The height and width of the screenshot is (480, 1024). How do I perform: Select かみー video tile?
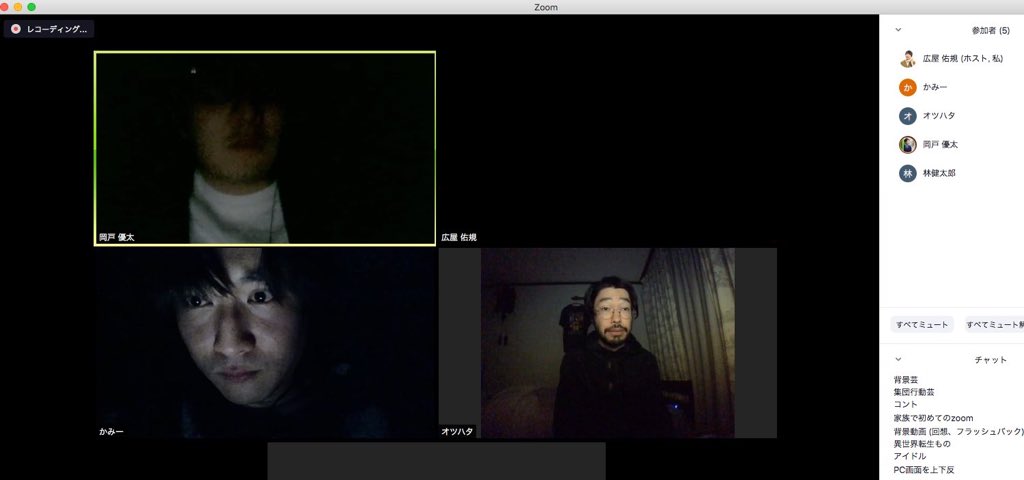(265, 343)
